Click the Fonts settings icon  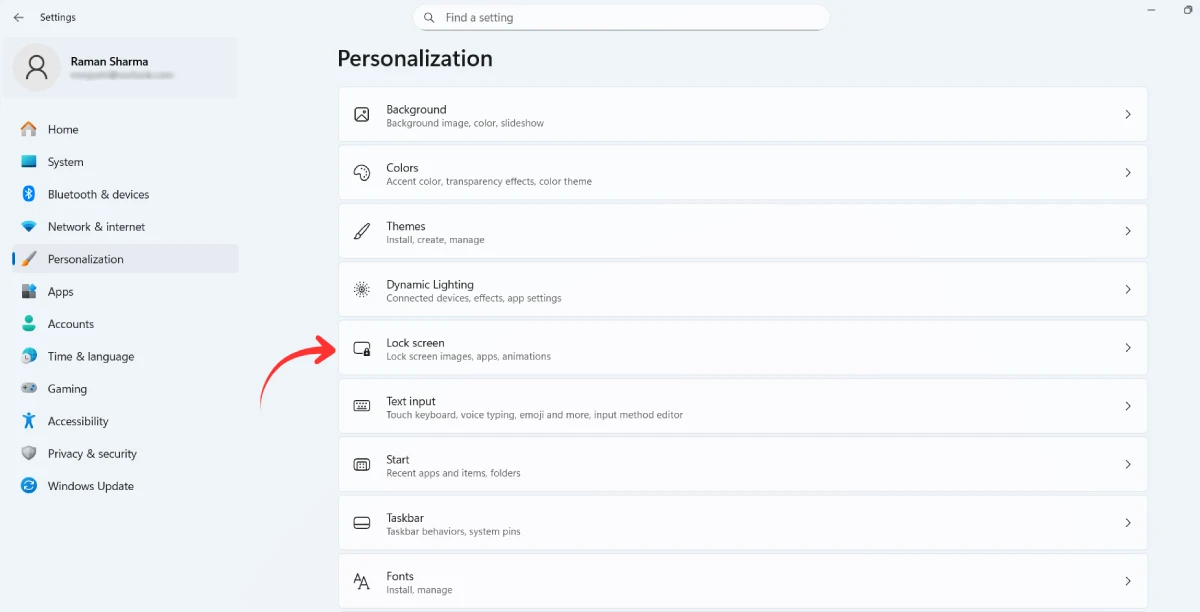tap(361, 580)
